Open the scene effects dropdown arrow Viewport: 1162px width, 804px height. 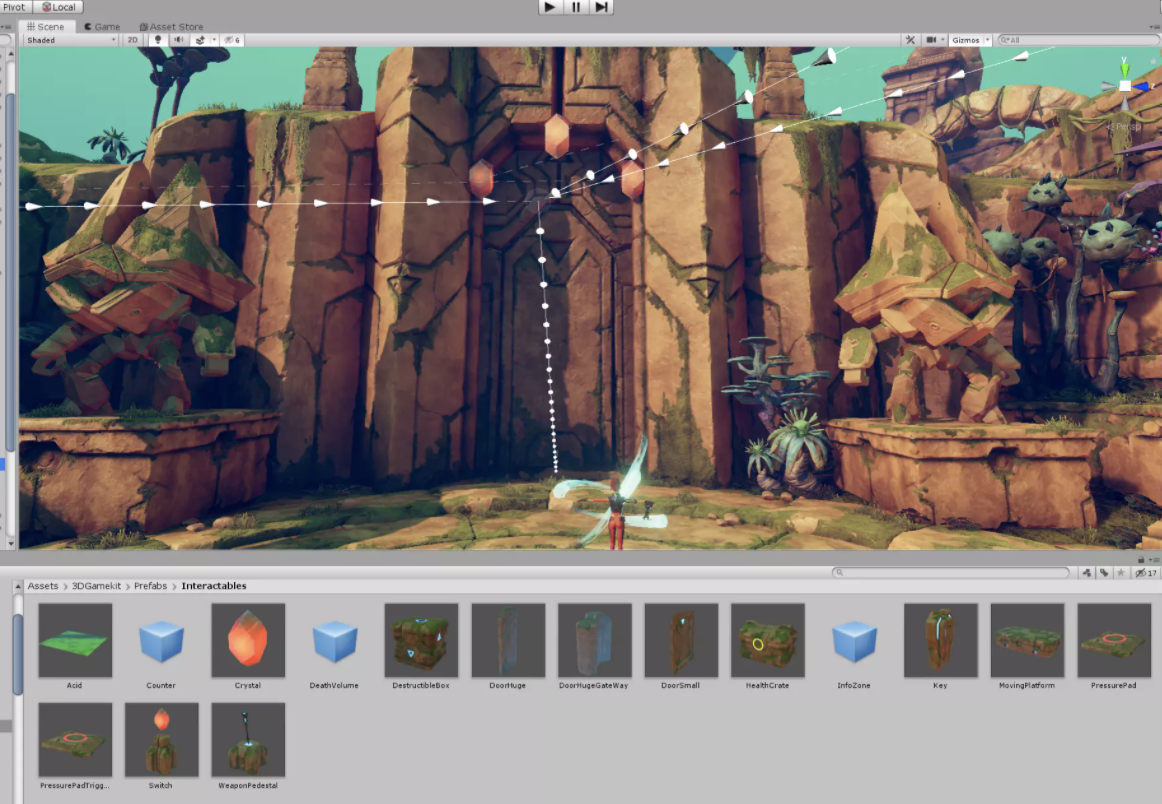(212, 40)
